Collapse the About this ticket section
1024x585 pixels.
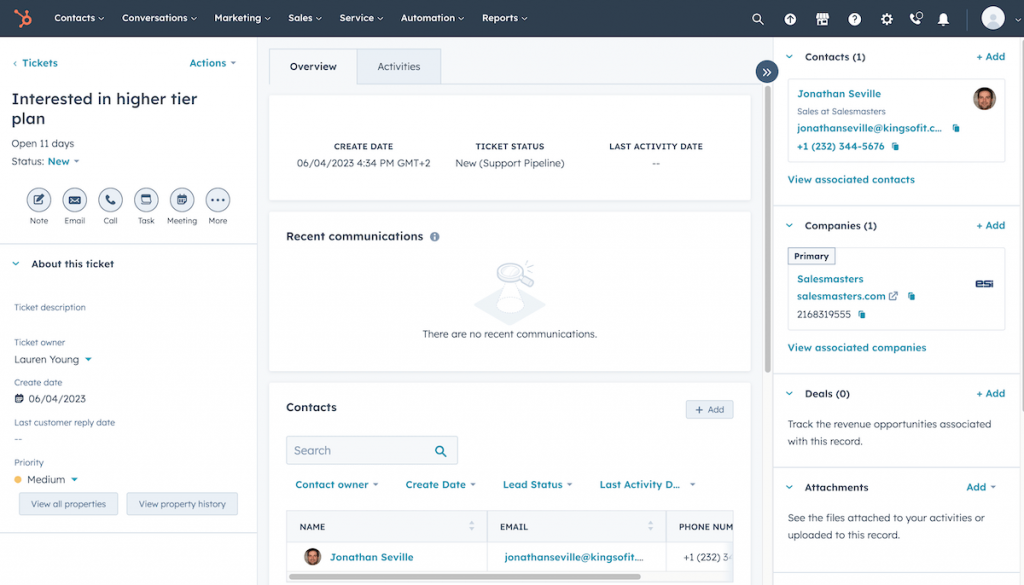click(x=14, y=263)
